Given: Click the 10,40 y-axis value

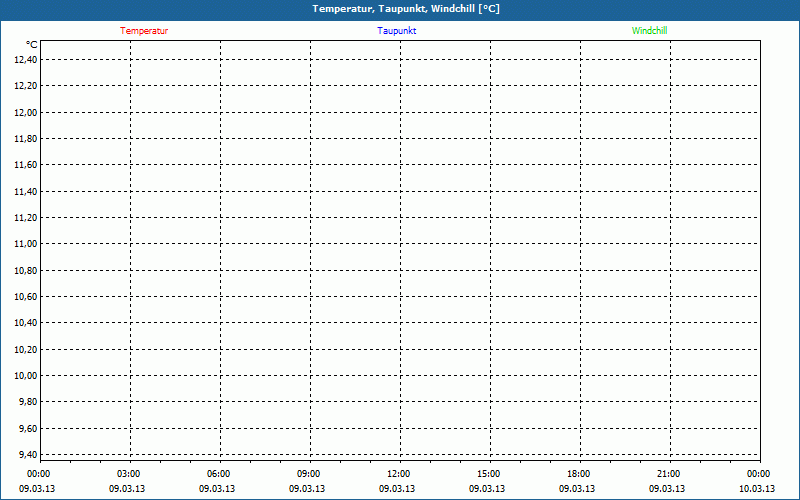Looking at the screenshot, I should pos(26,323).
